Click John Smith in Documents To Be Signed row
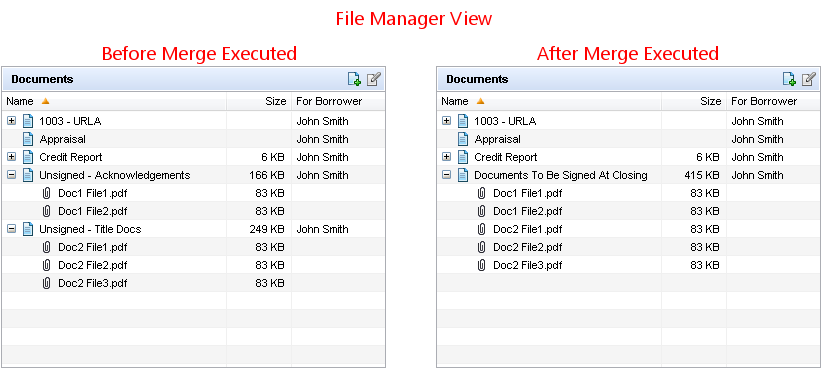The height and width of the screenshot is (369, 822). point(758,175)
